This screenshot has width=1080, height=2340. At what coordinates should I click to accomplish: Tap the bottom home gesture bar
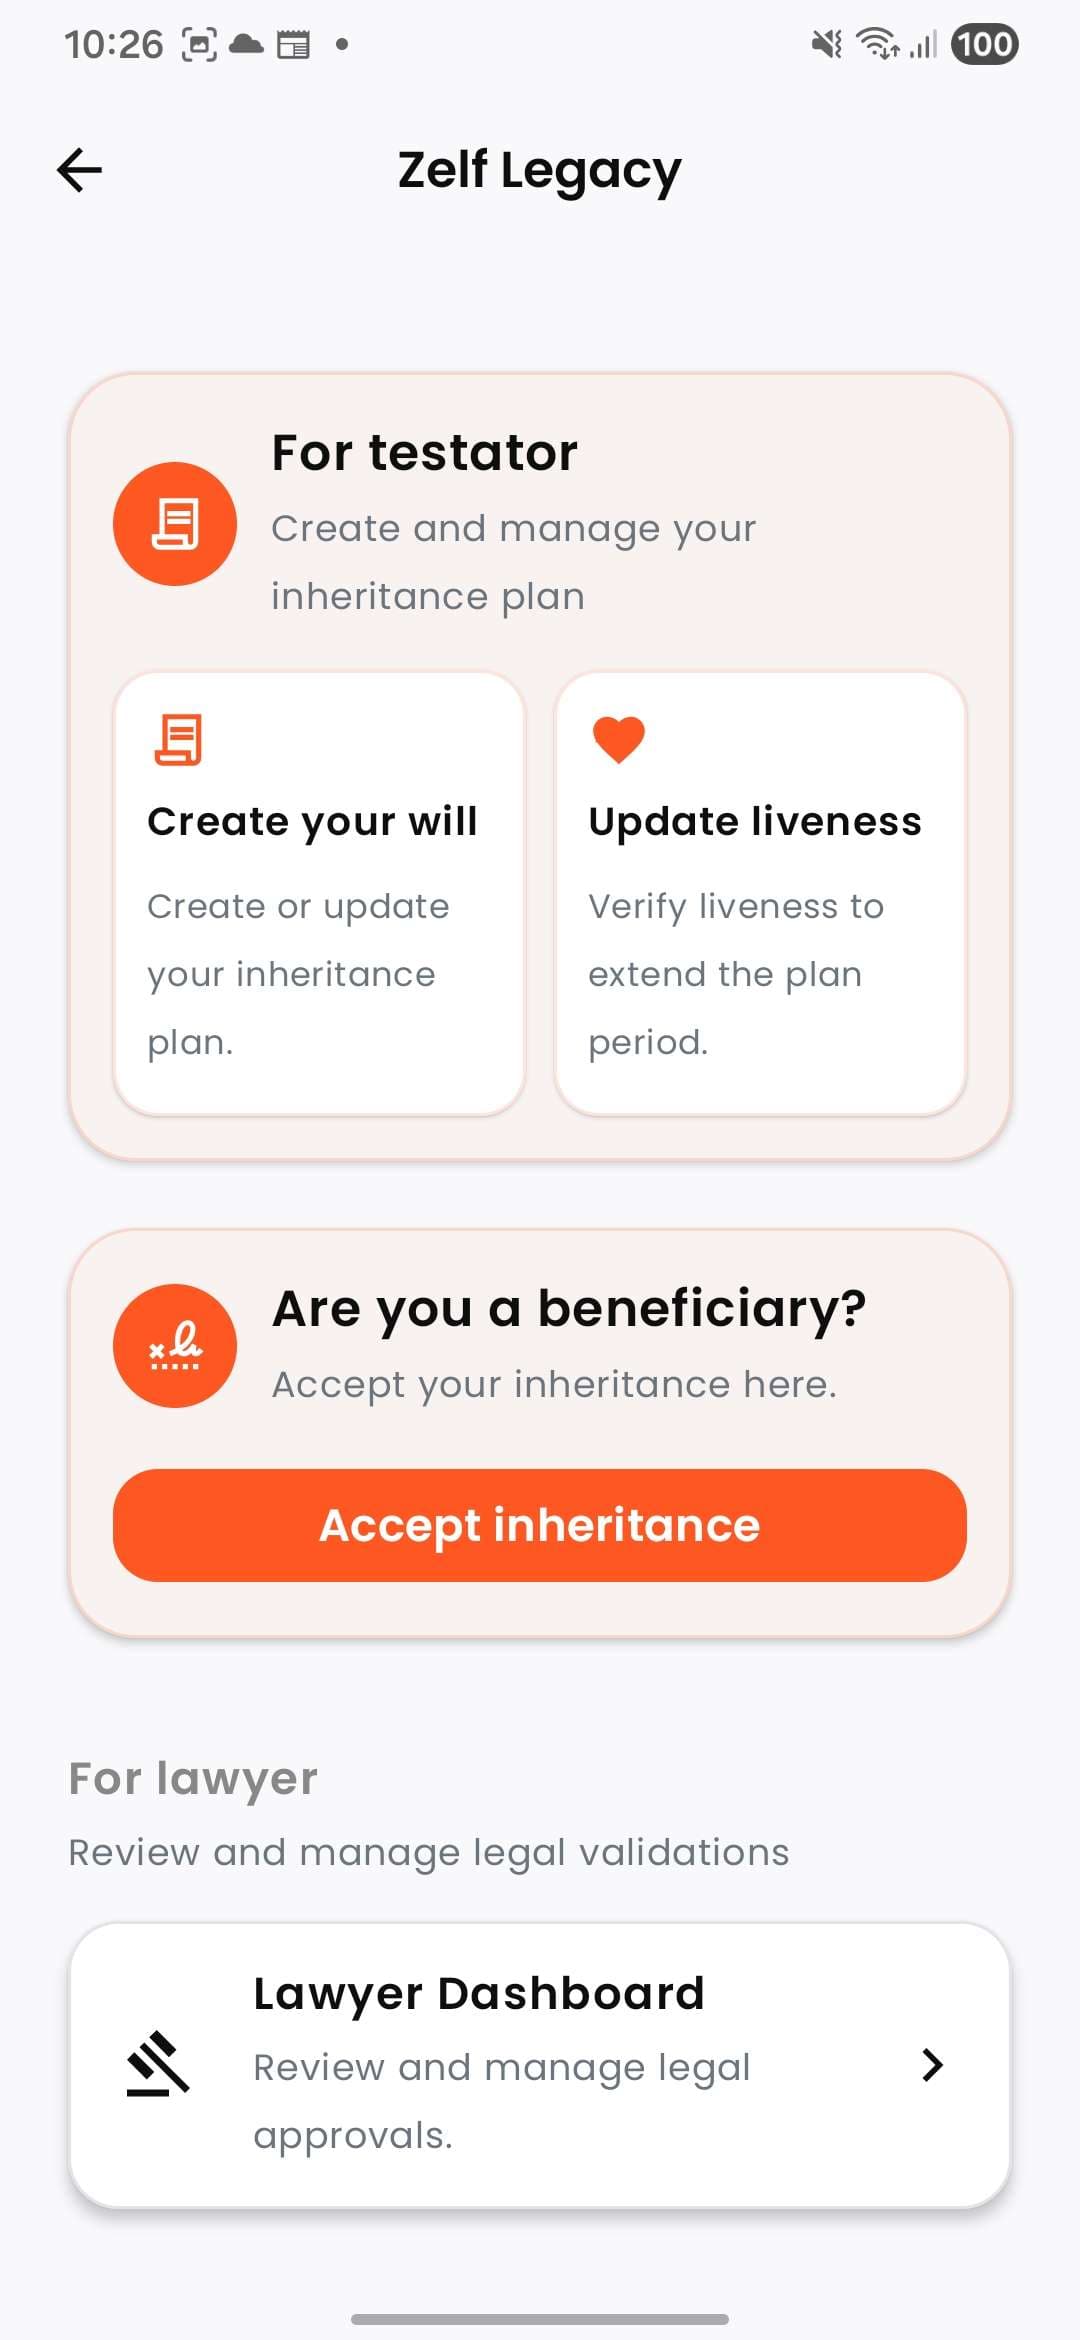(x=540, y=2318)
